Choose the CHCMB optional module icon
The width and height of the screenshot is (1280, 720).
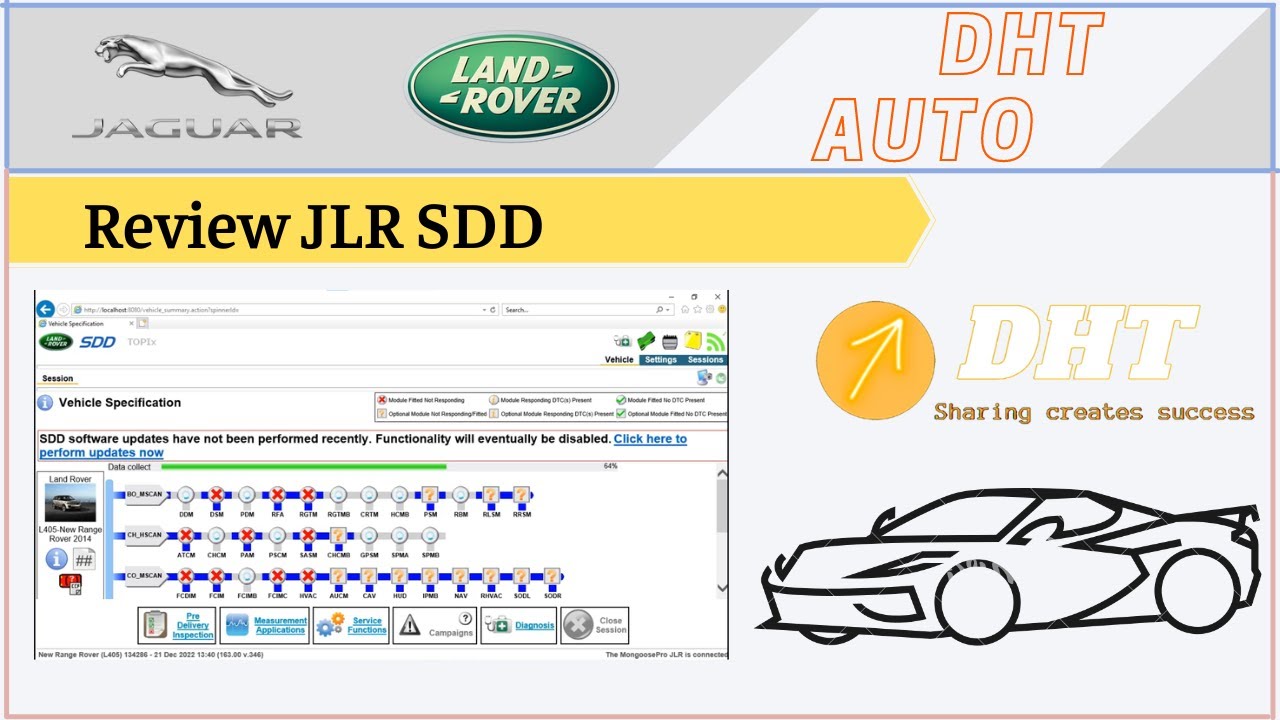click(338, 535)
